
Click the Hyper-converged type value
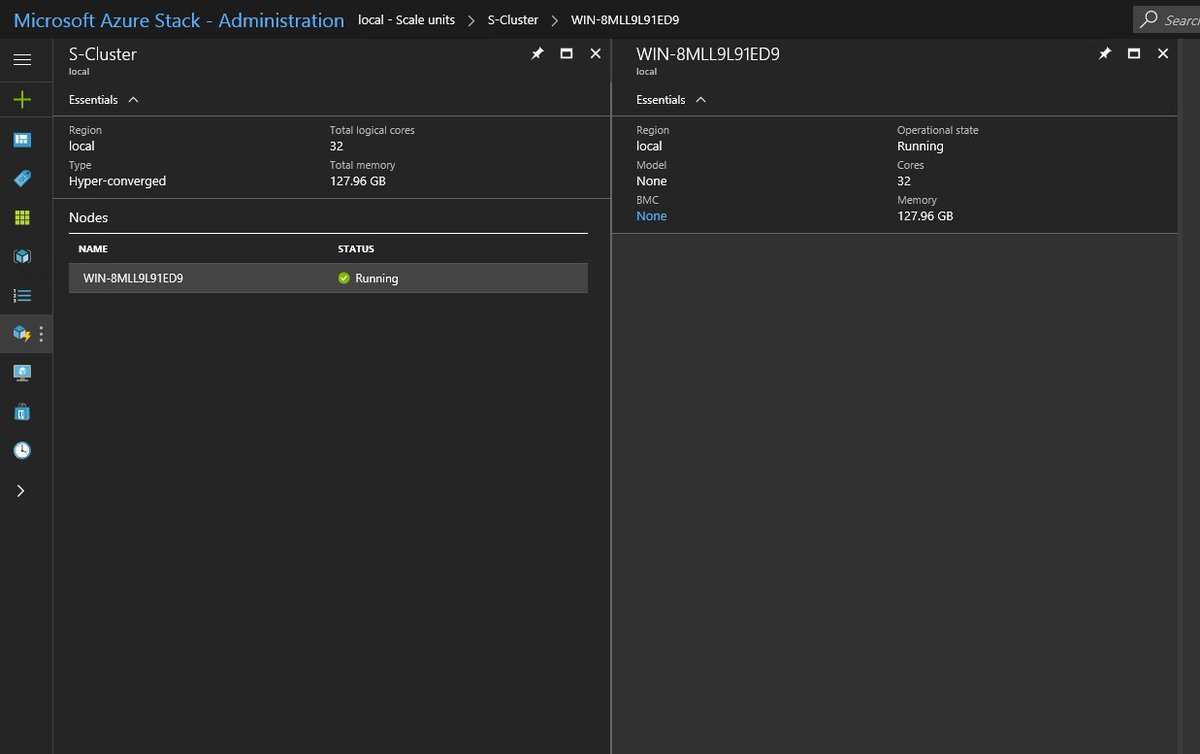click(117, 181)
